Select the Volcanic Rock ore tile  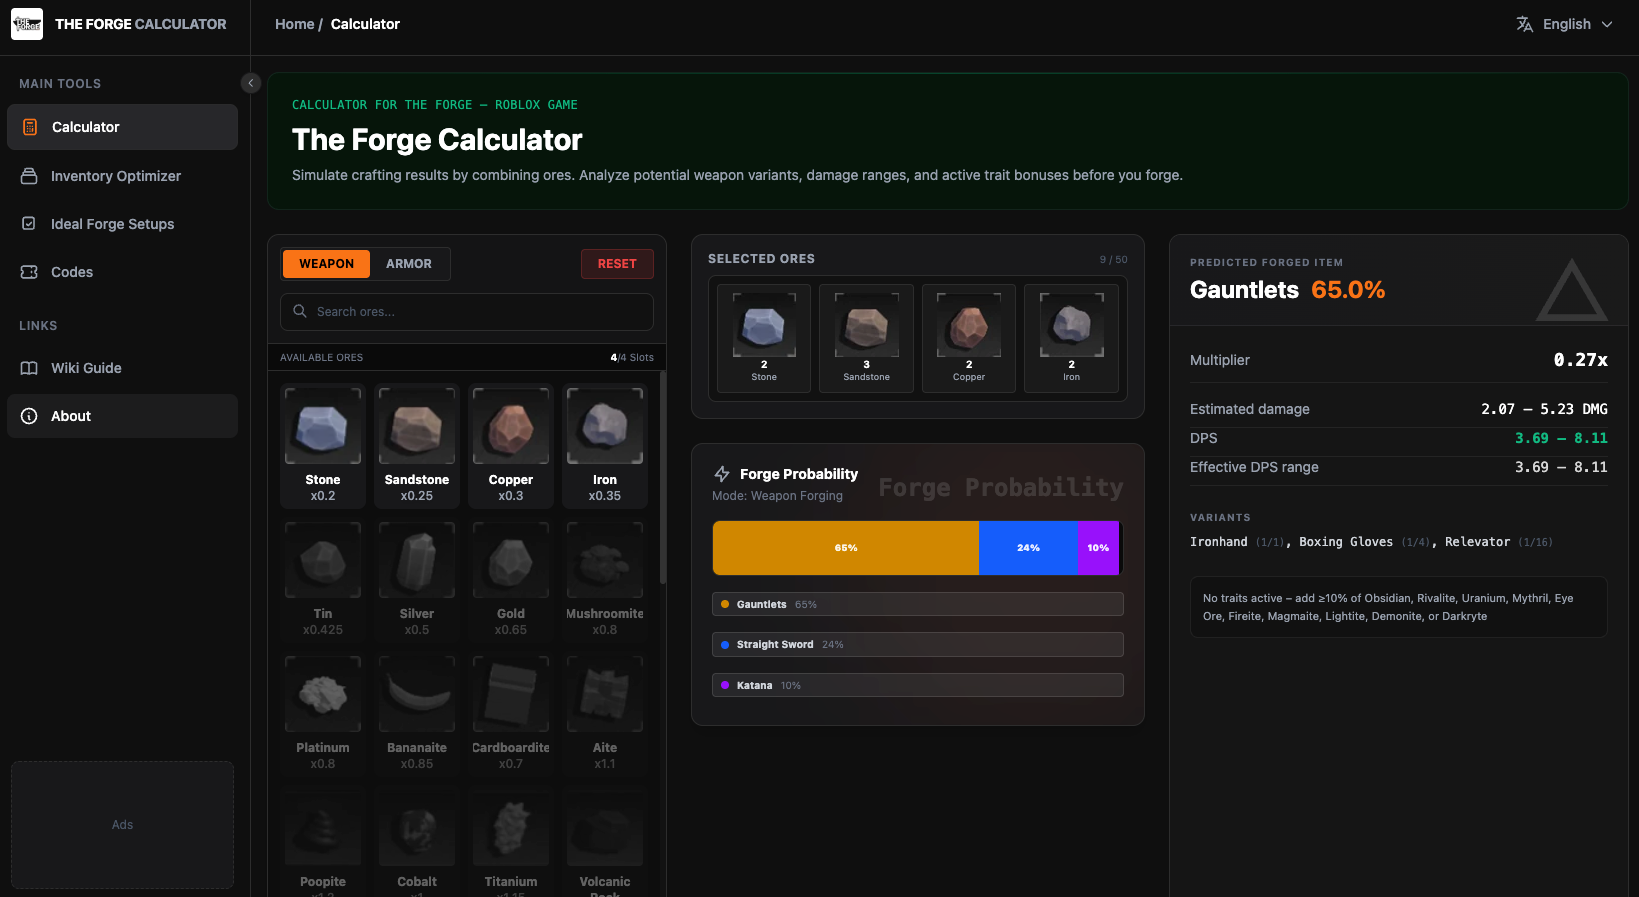605,842
